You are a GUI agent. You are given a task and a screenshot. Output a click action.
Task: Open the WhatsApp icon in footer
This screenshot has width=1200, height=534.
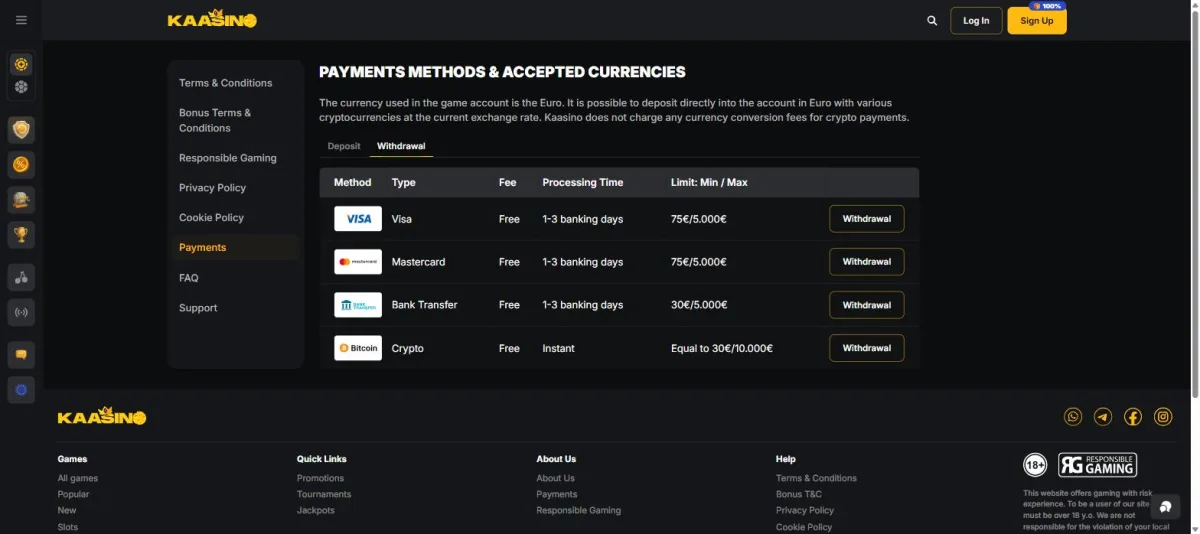pyautogui.click(x=1073, y=417)
